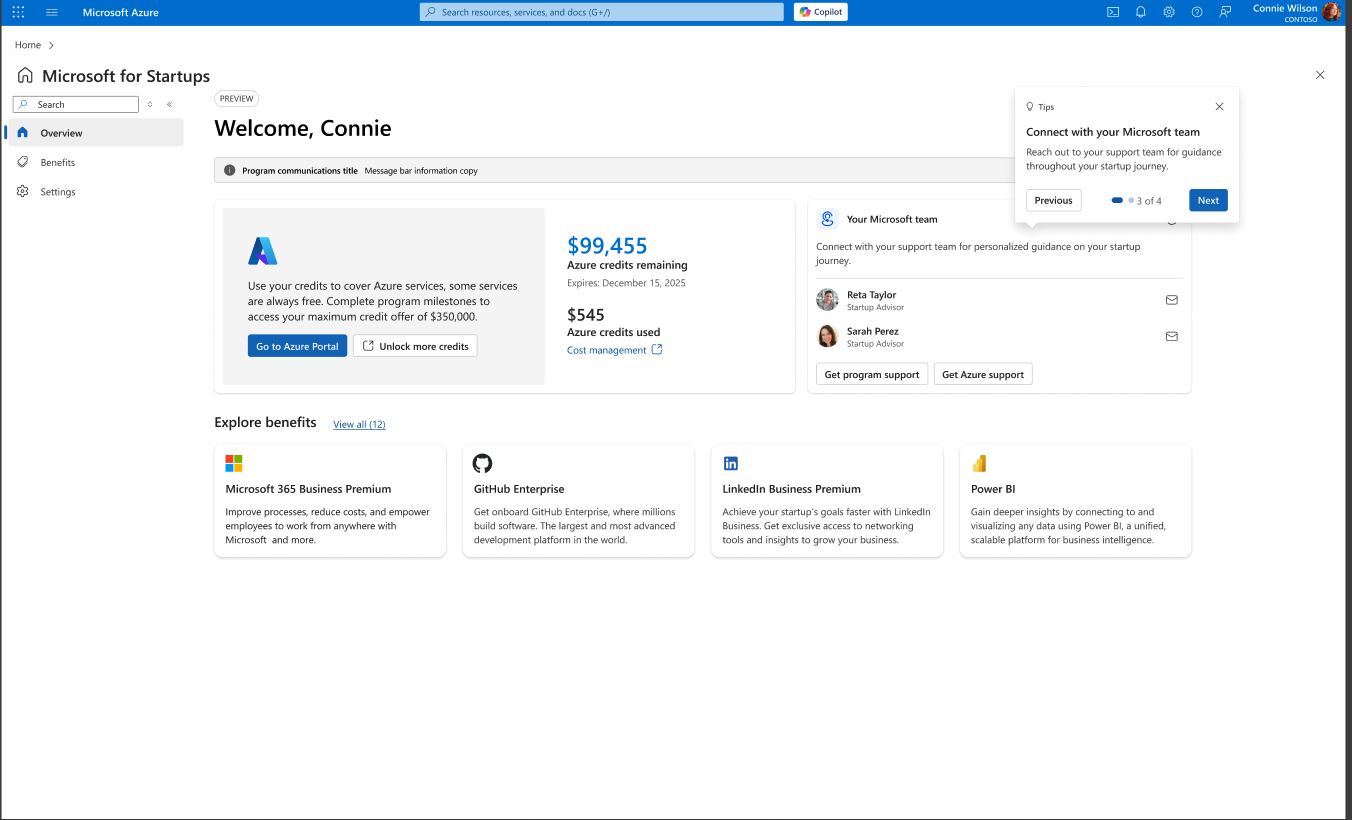Open the View all (12) benefits link

click(359, 424)
